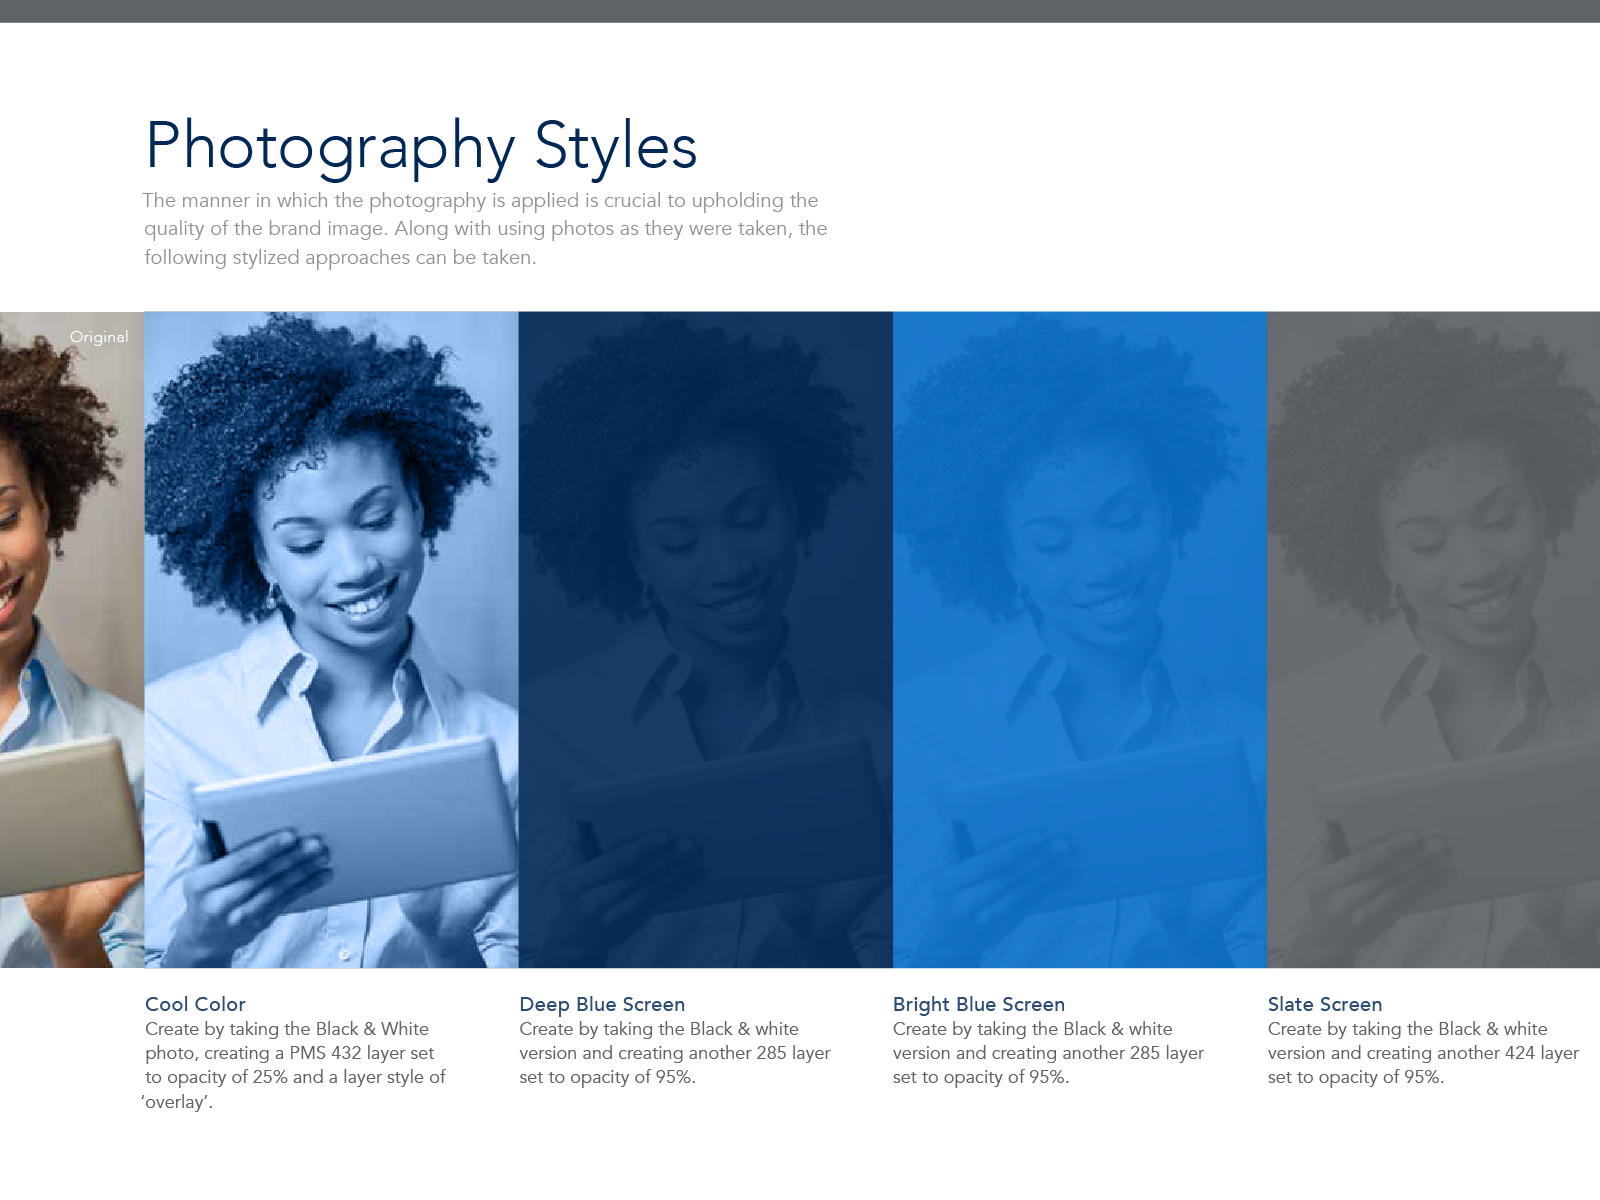Select the light-blue Cool Color photo

[x=331, y=640]
